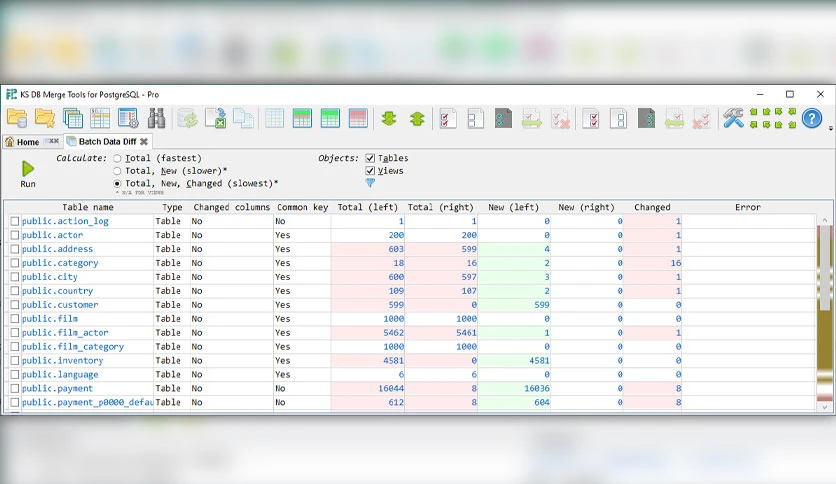
Task: Jump down with the green down-arrow icon
Action: (x=389, y=118)
